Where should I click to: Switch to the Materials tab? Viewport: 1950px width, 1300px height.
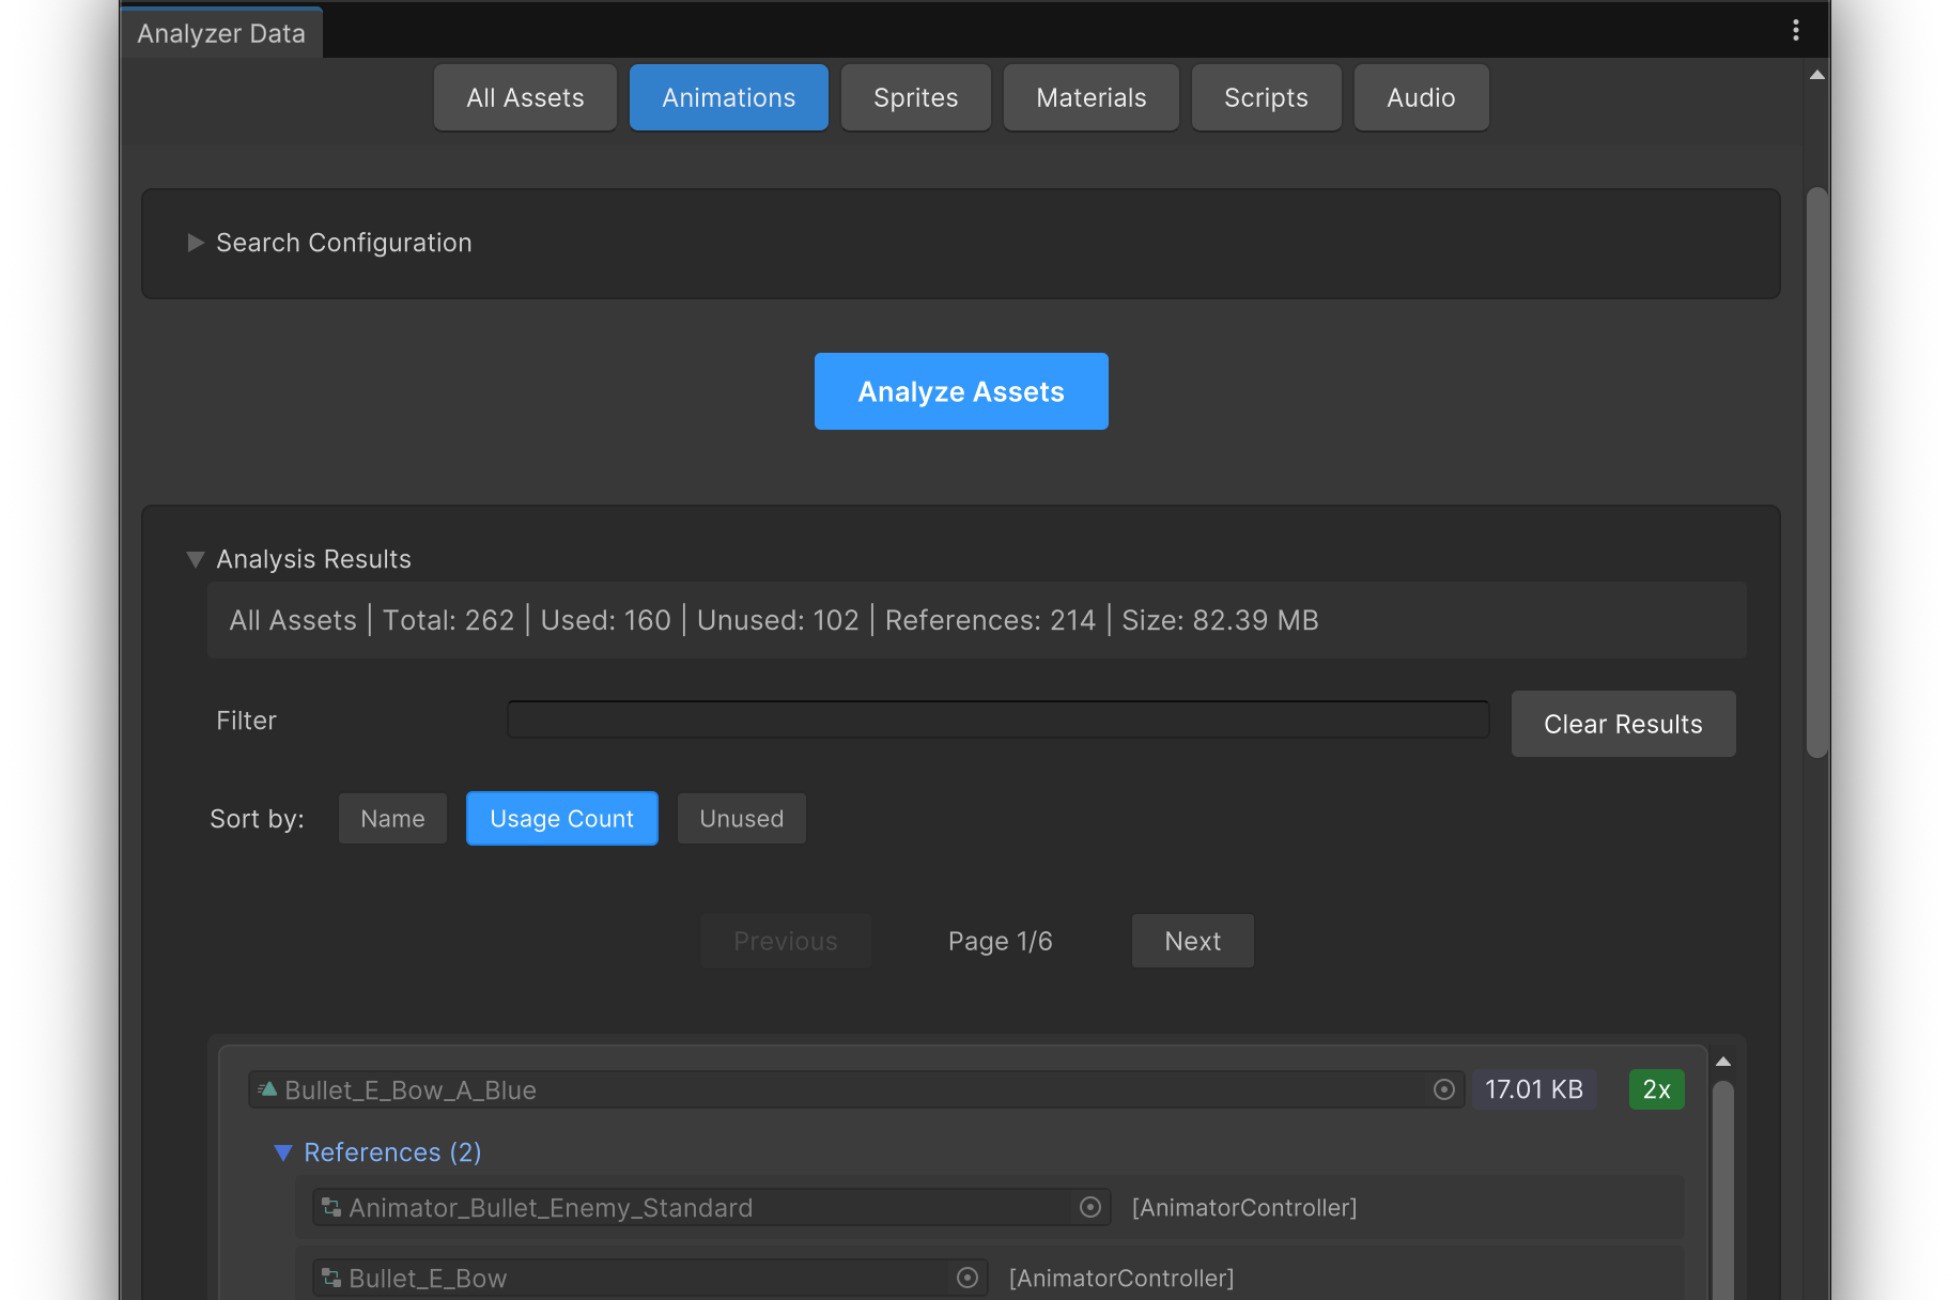pos(1091,97)
